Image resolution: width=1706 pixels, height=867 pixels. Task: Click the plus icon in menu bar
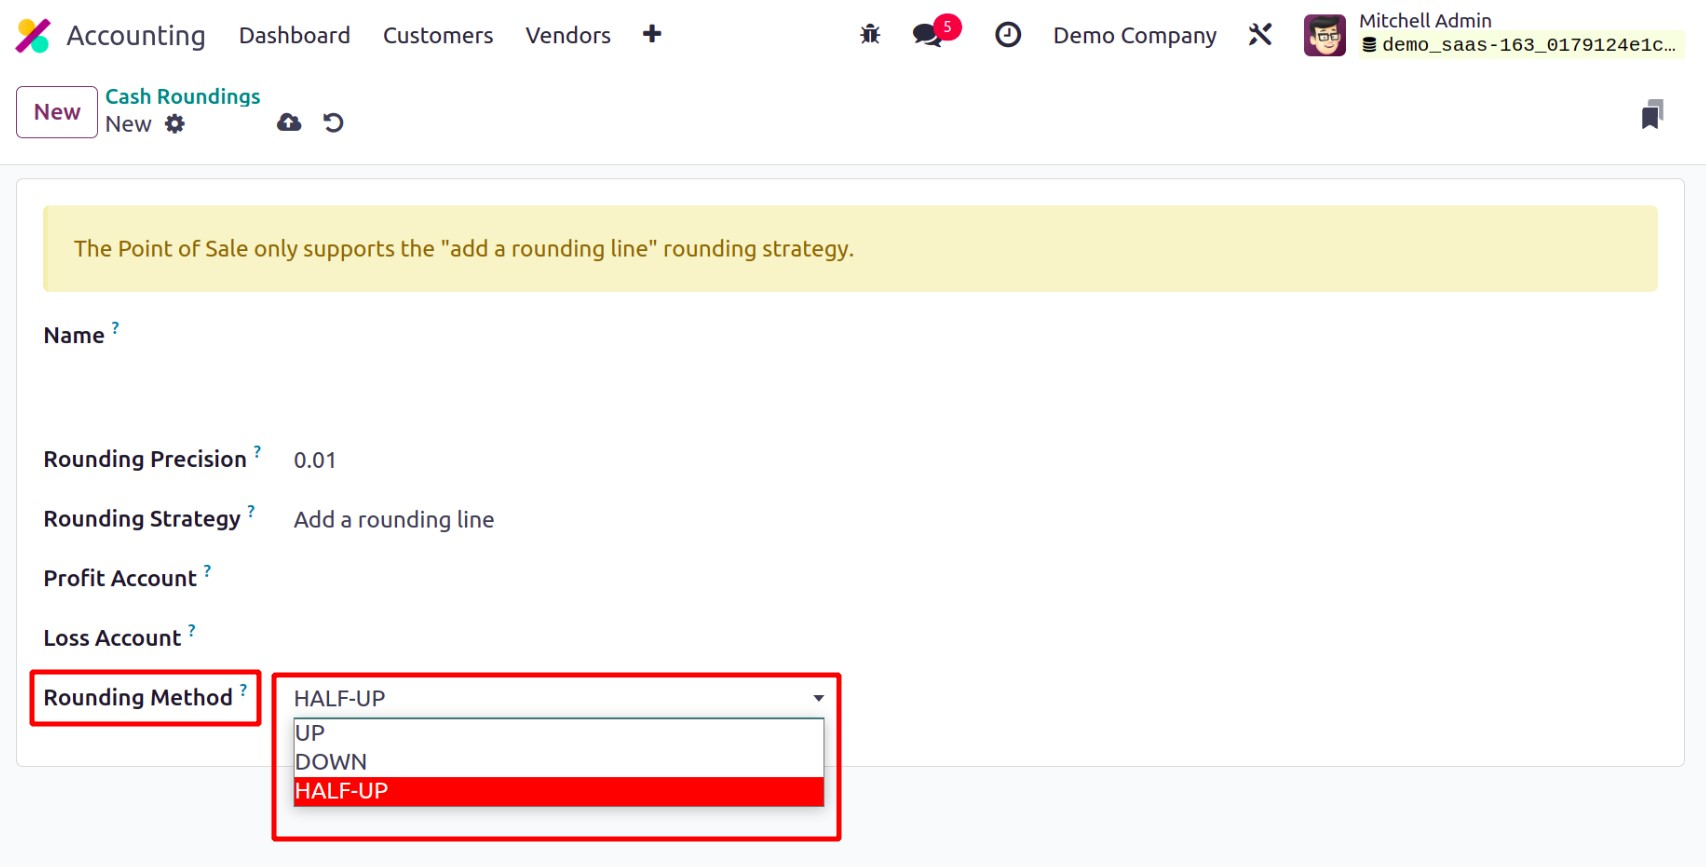point(652,35)
